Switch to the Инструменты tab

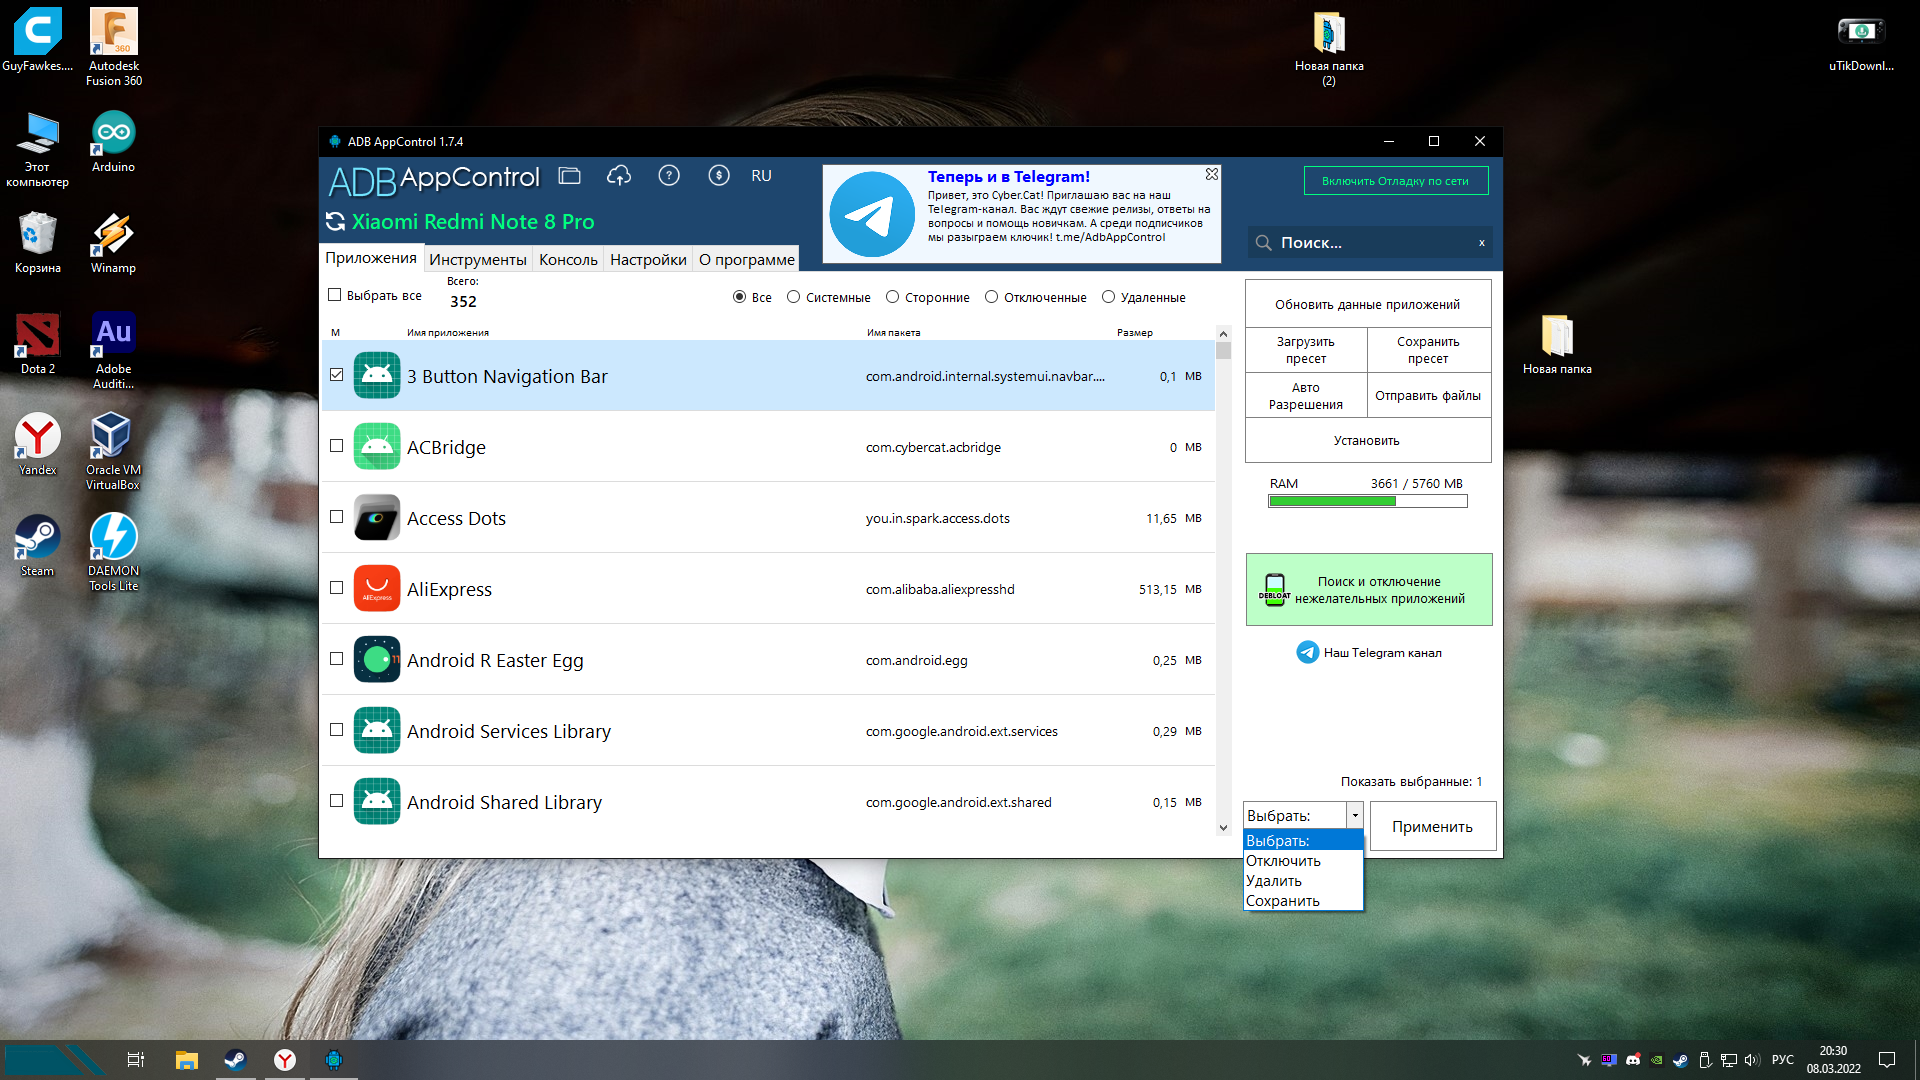coord(478,260)
